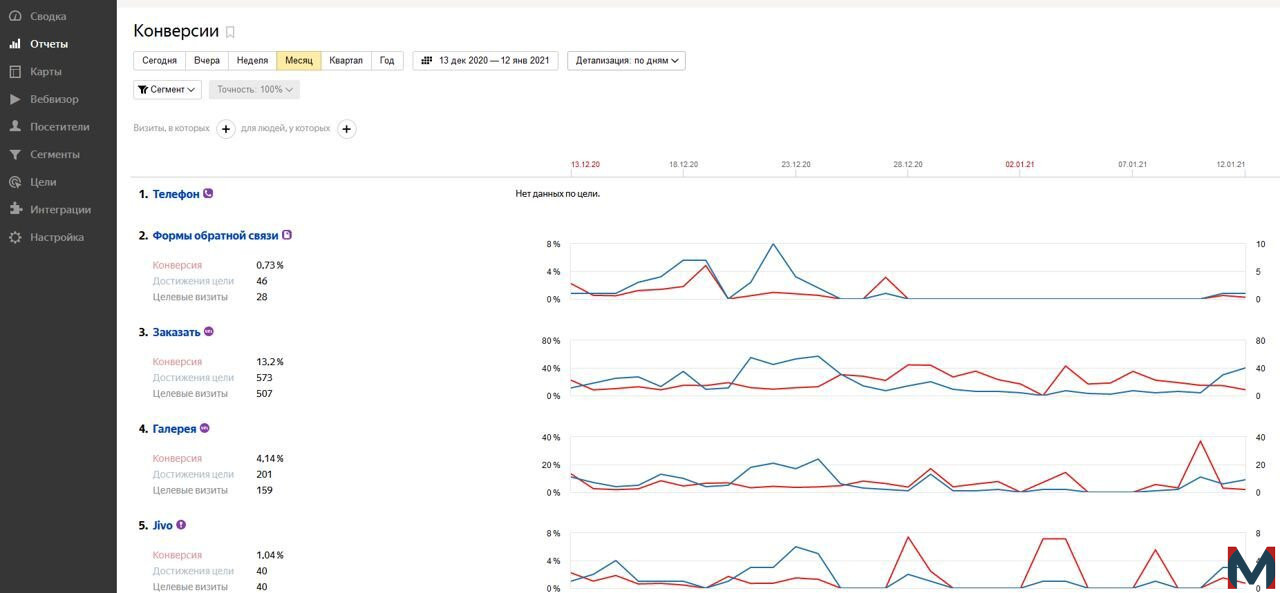Open Посетители in the sidebar
The width and height of the screenshot is (1280, 593).
point(60,127)
